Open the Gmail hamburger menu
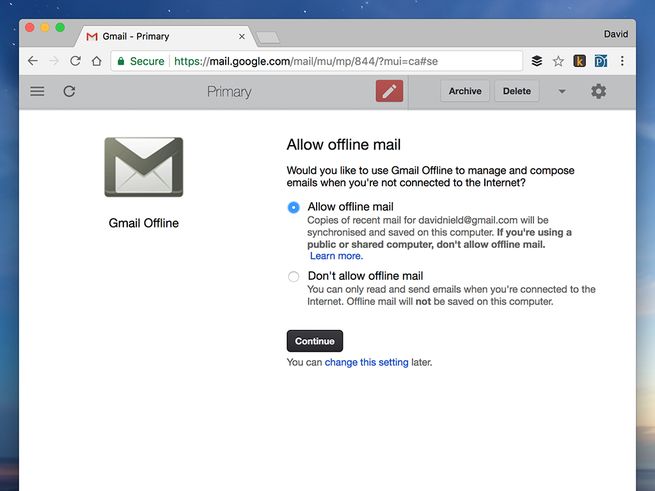This screenshot has width=655, height=491. pyautogui.click(x=37, y=91)
